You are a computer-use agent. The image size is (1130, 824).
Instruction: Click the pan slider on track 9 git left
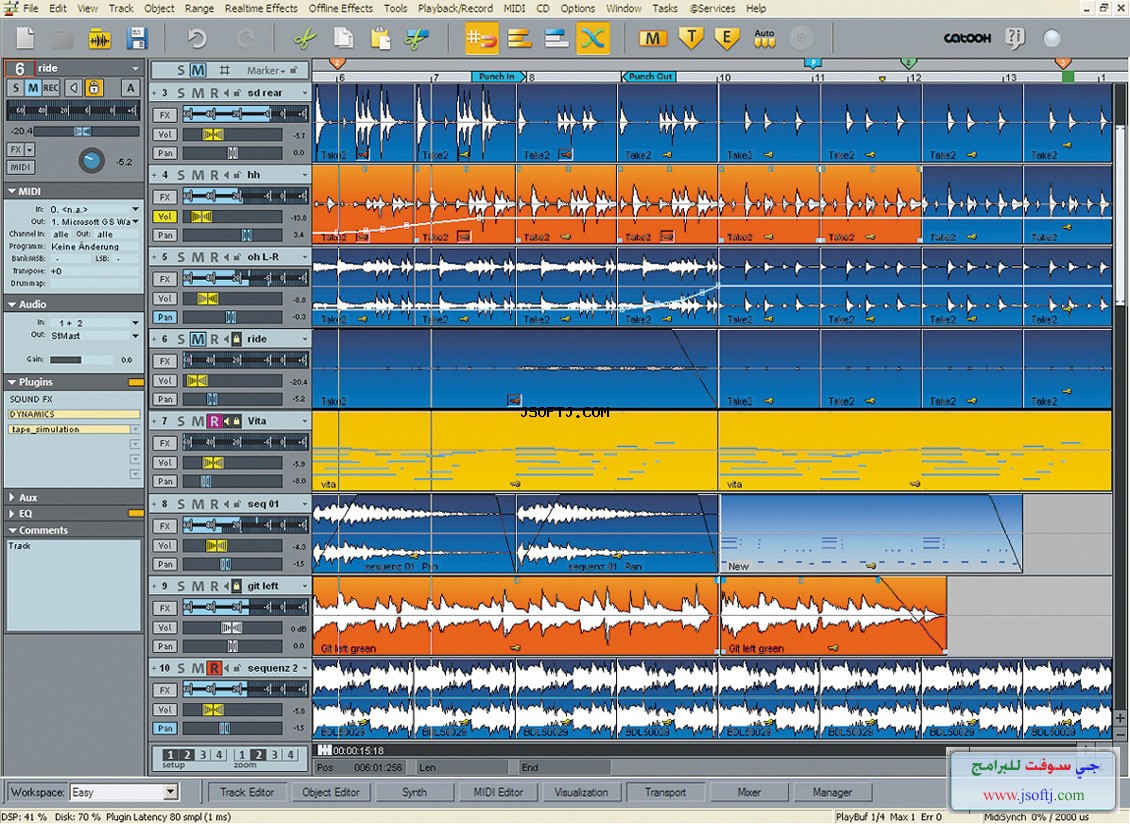point(232,647)
